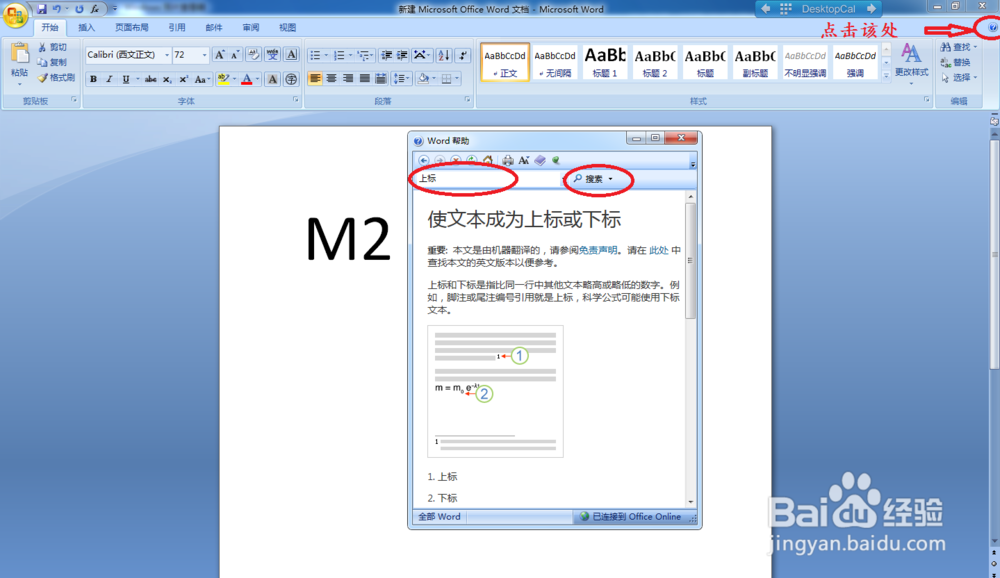This screenshot has height=578, width=1000.
Task: Click the Grow Font icon
Action: pyautogui.click(x=219, y=54)
